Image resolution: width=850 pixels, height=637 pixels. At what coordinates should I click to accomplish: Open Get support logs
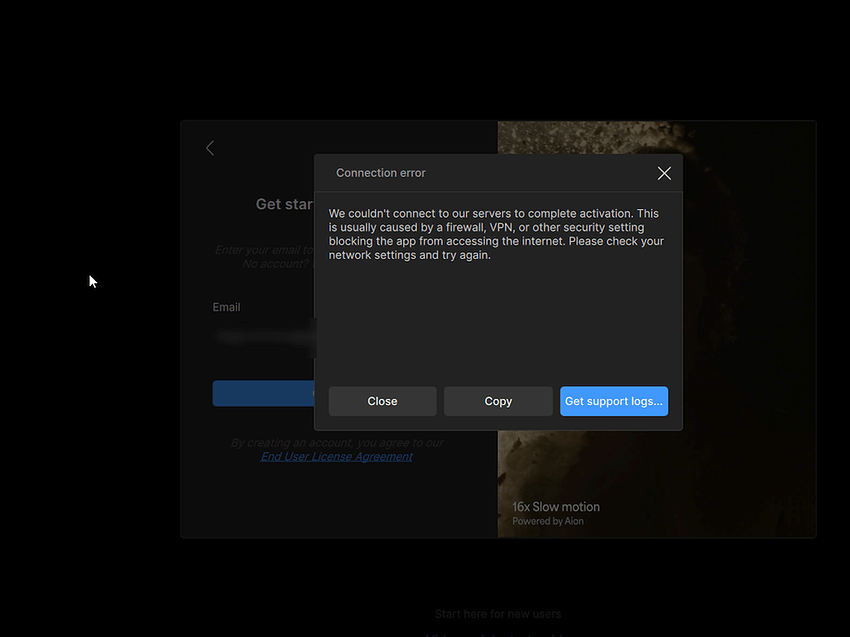[x=613, y=401]
